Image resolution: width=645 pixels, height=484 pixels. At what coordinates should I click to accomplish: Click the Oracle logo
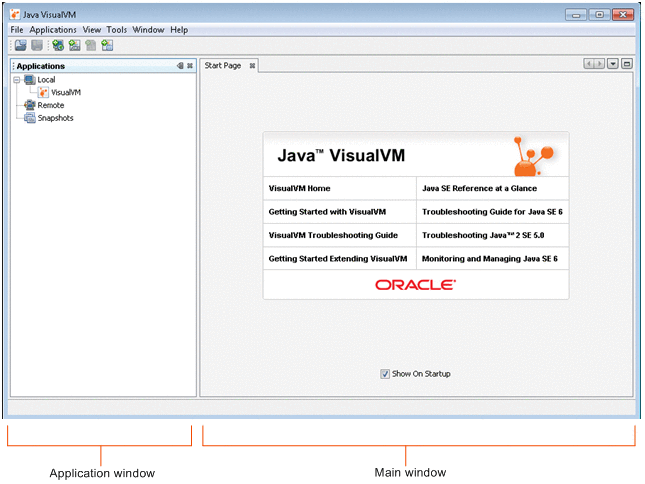pos(415,285)
